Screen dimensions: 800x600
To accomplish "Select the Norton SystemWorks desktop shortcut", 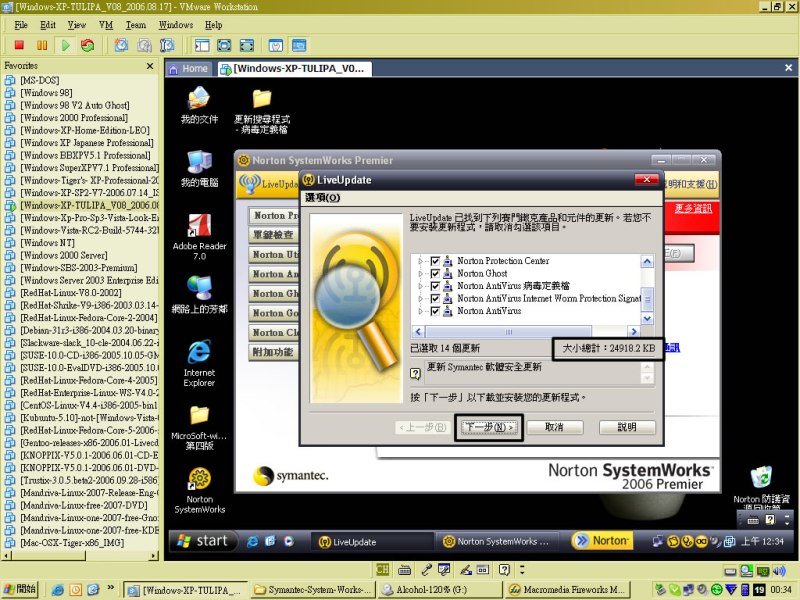I will [199, 491].
